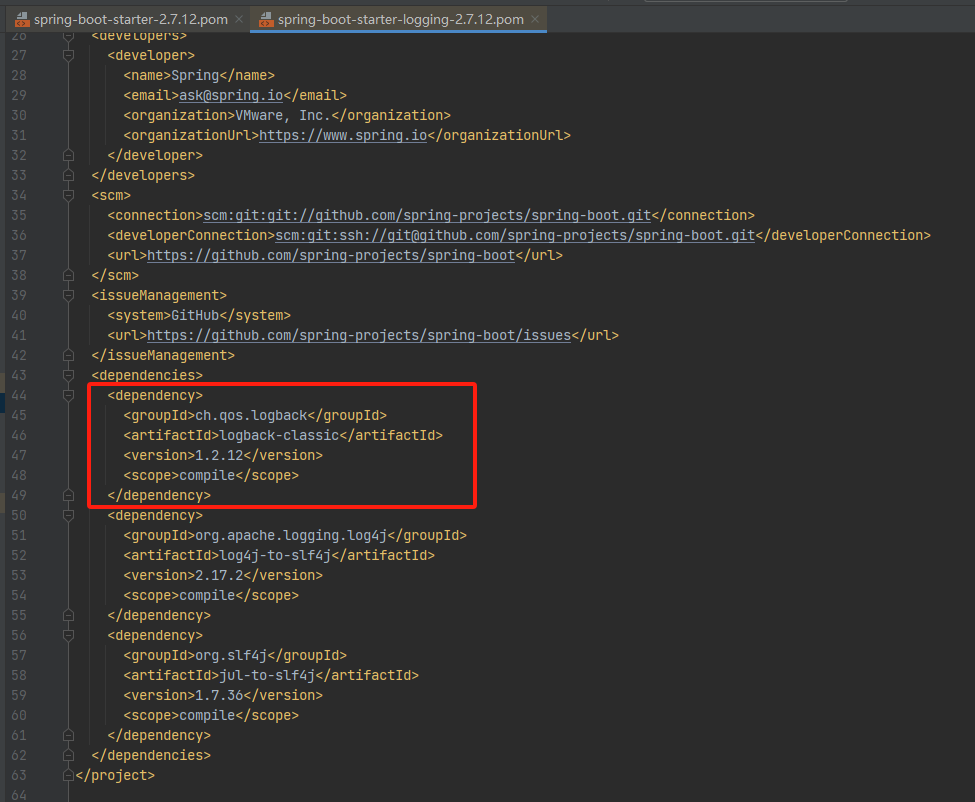Click the closing </project> tag

[115, 775]
